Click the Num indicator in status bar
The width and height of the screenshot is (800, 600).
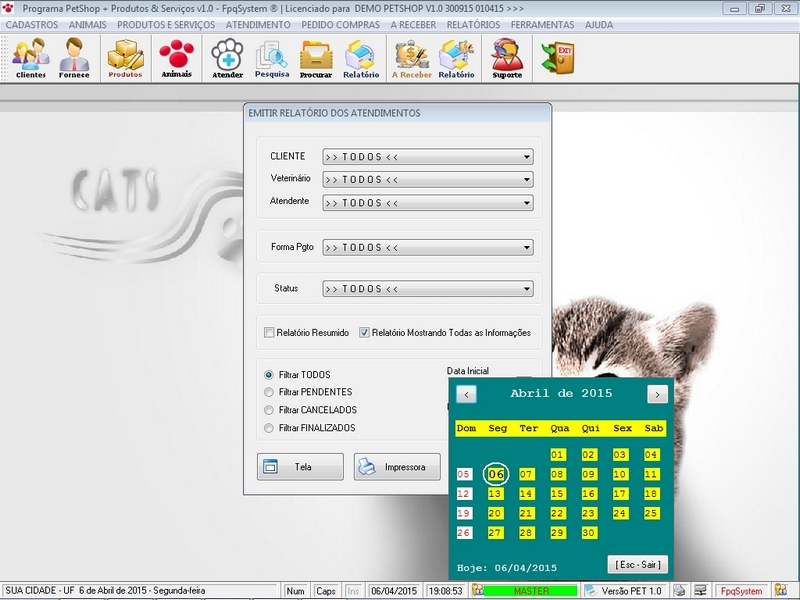pyautogui.click(x=295, y=591)
